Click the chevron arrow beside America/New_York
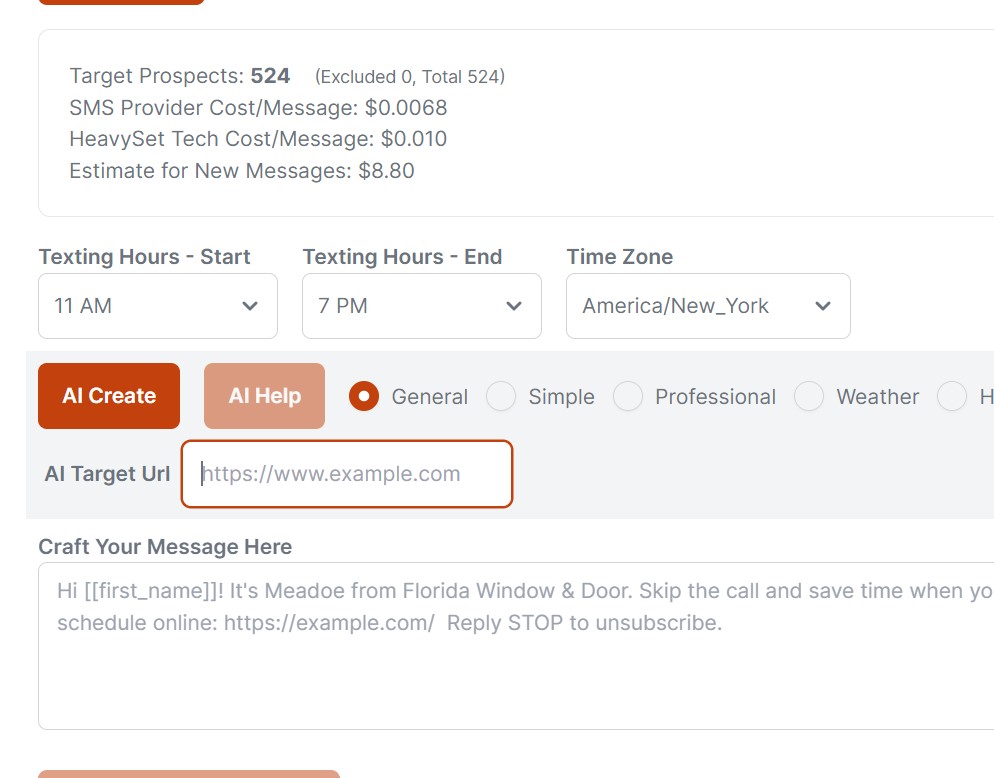 click(823, 306)
